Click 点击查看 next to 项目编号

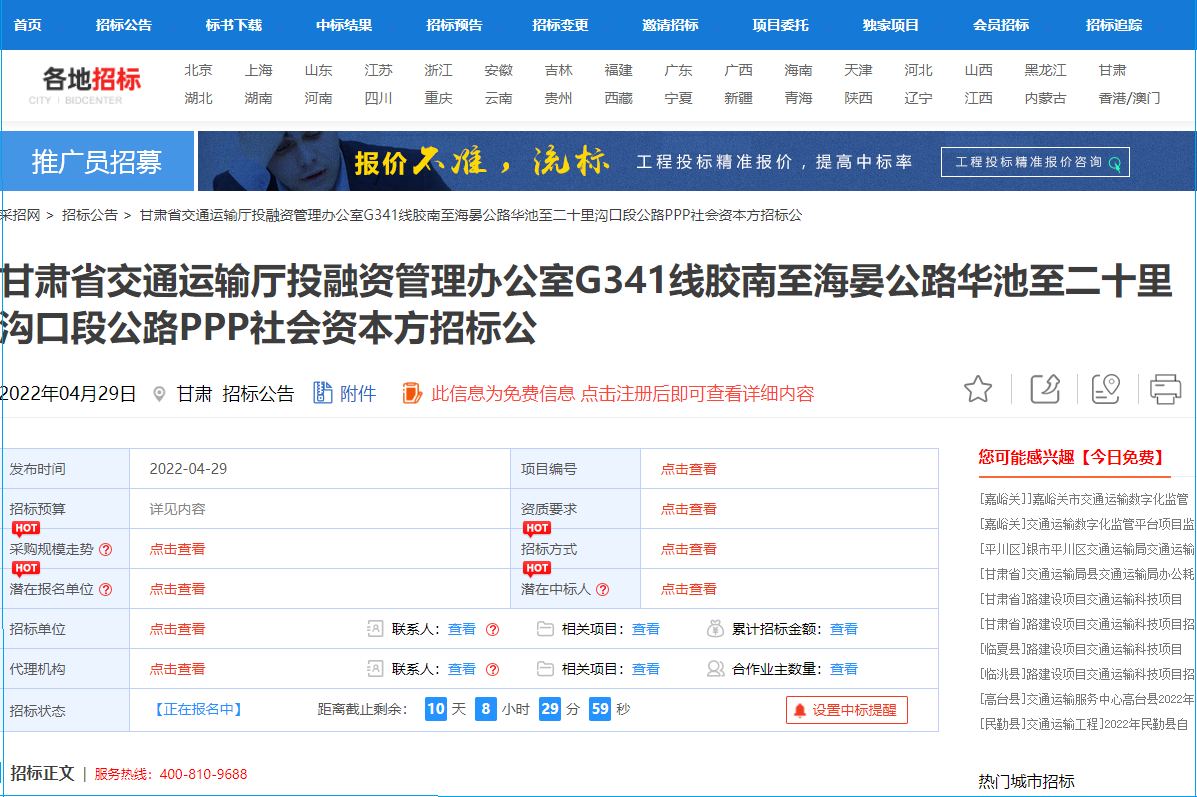point(688,469)
